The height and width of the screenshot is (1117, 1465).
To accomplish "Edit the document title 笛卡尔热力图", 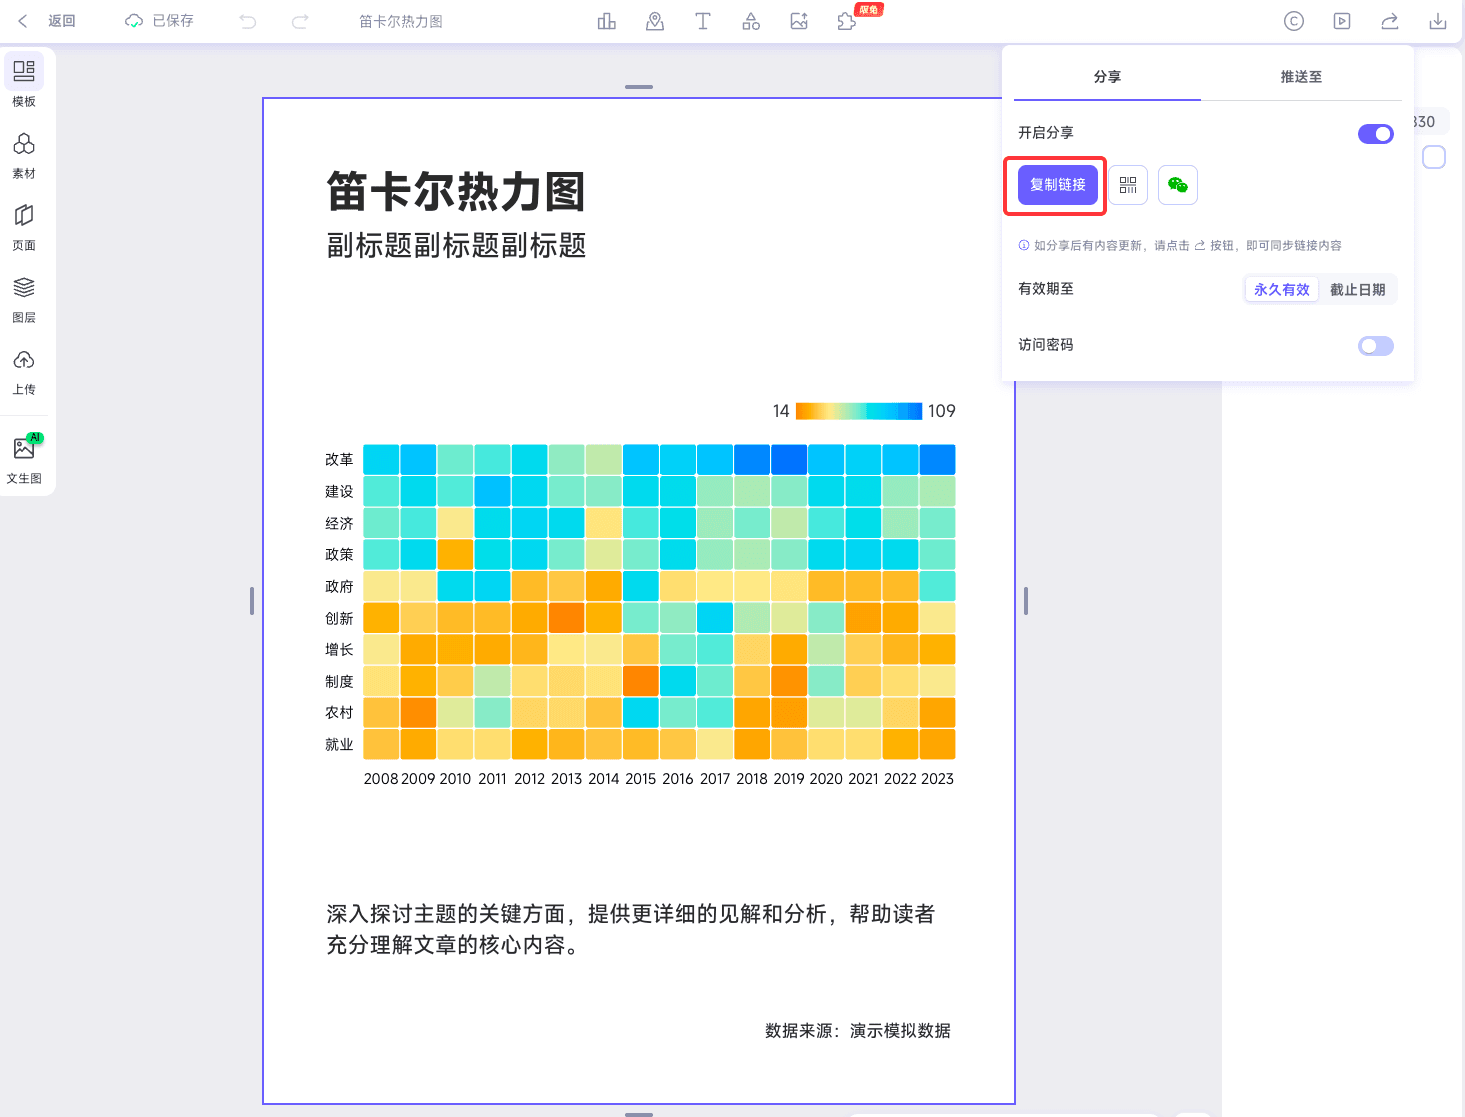I will pos(401,21).
